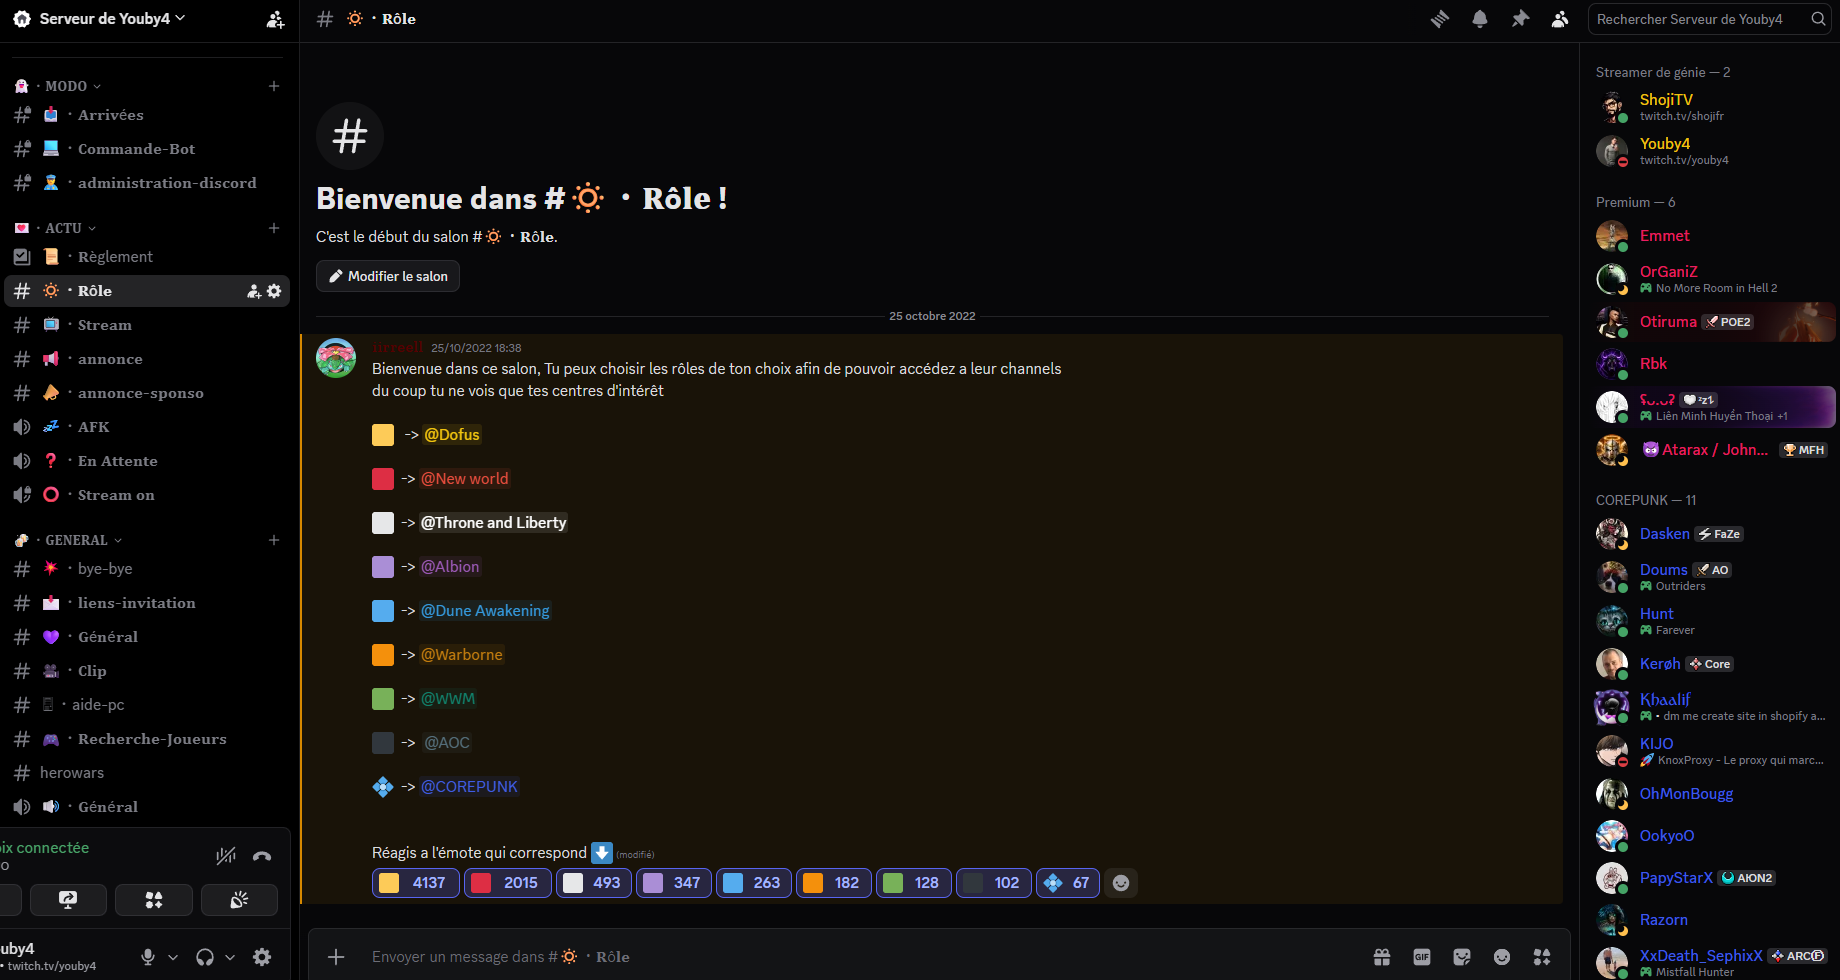
Task: Click the message author's avatar
Action: tap(336, 358)
